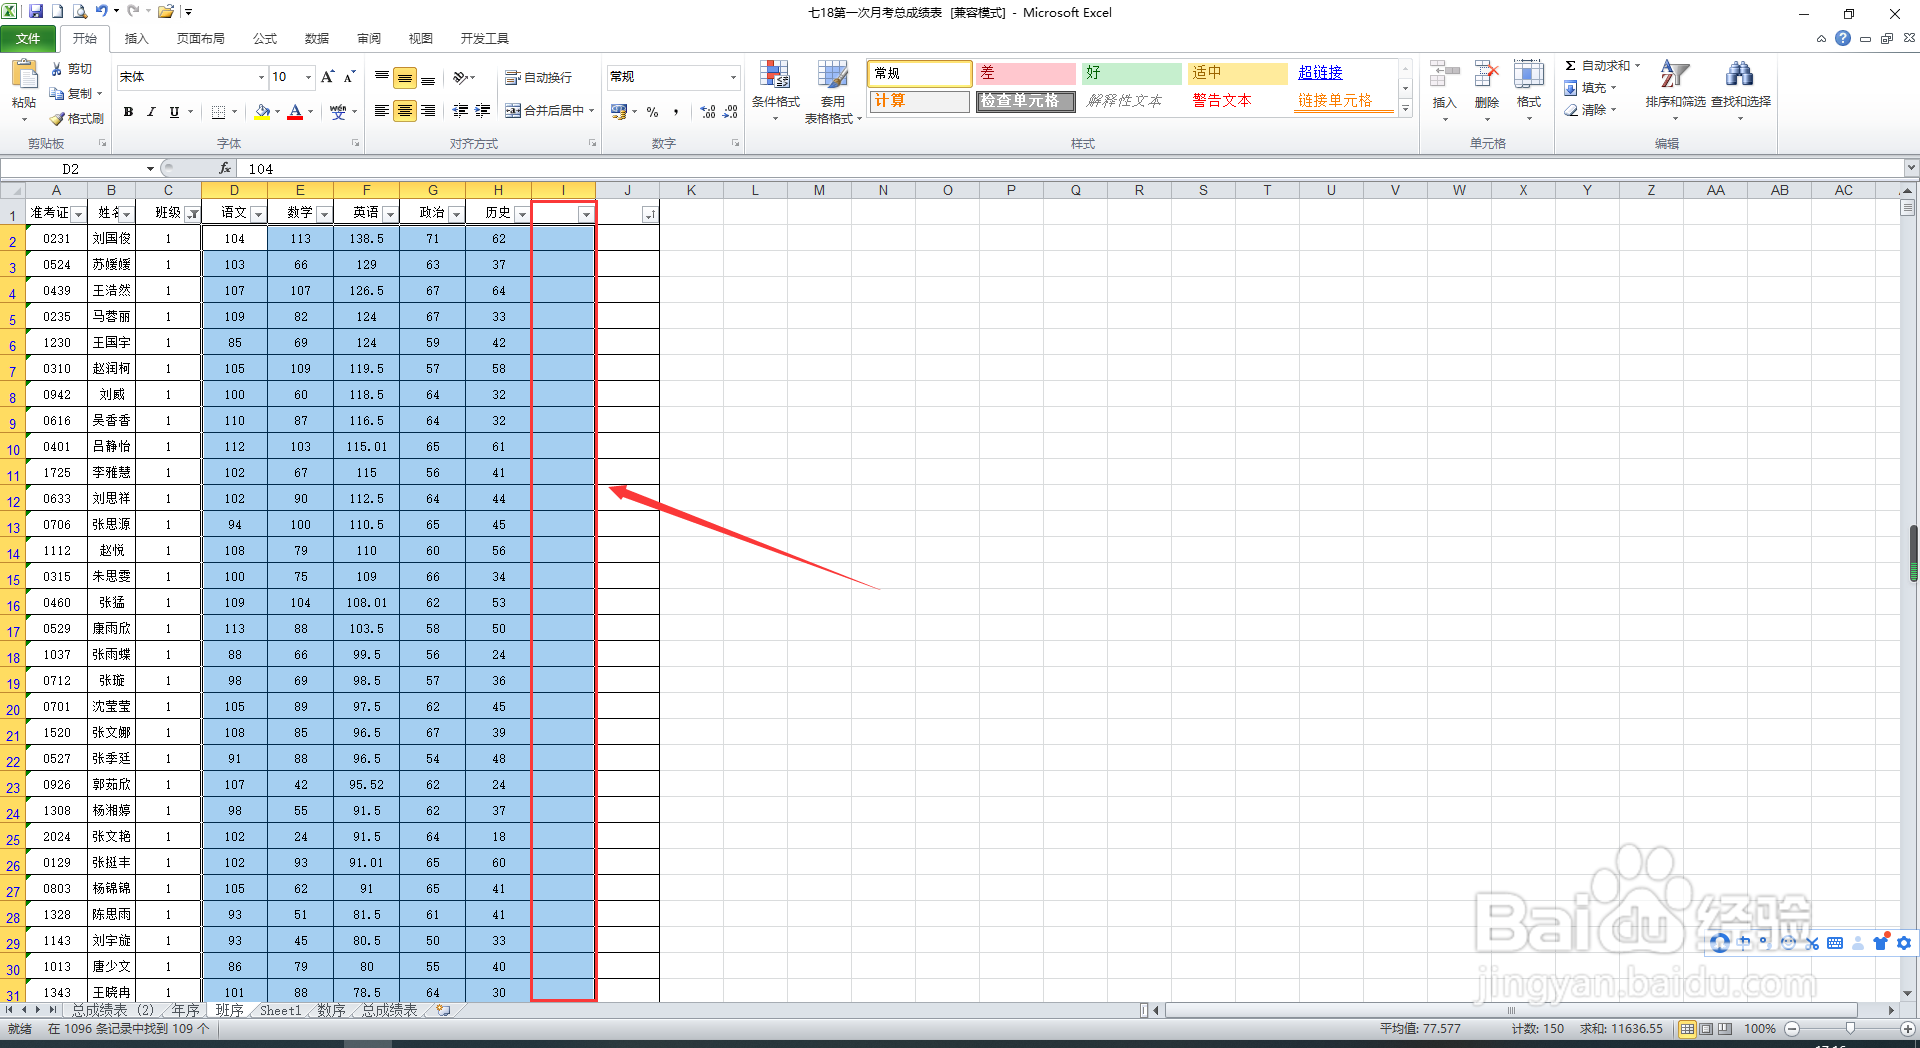The image size is (1920, 1048).
Task: Click the accounting number format icon
Action: tap(619, 111)
